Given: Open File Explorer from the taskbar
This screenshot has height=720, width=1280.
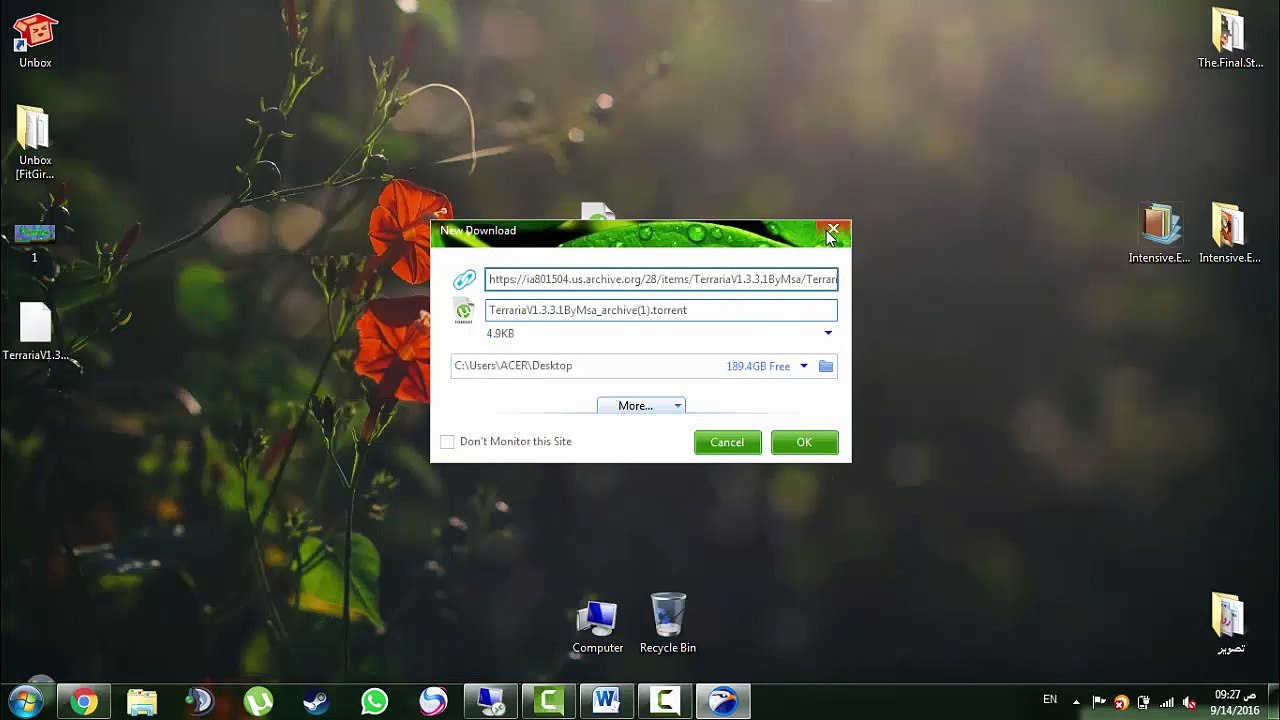Looking at the screenshot, I should click(x=142, y=701).
